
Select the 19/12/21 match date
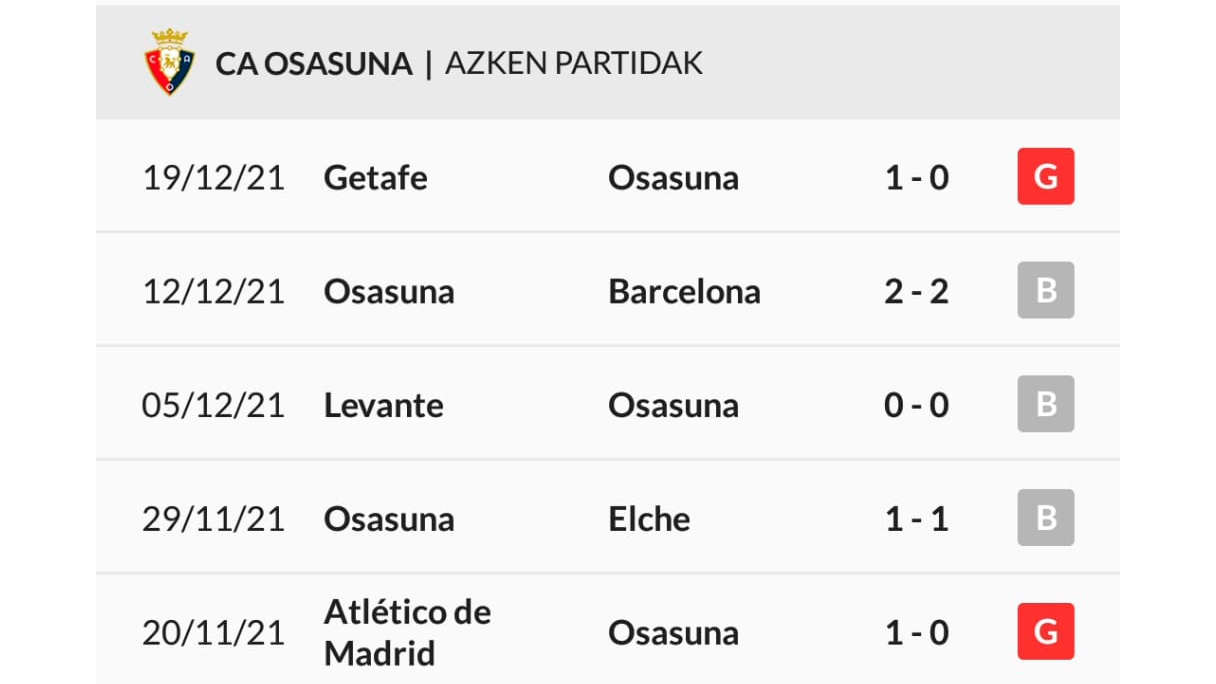(213, 178)
